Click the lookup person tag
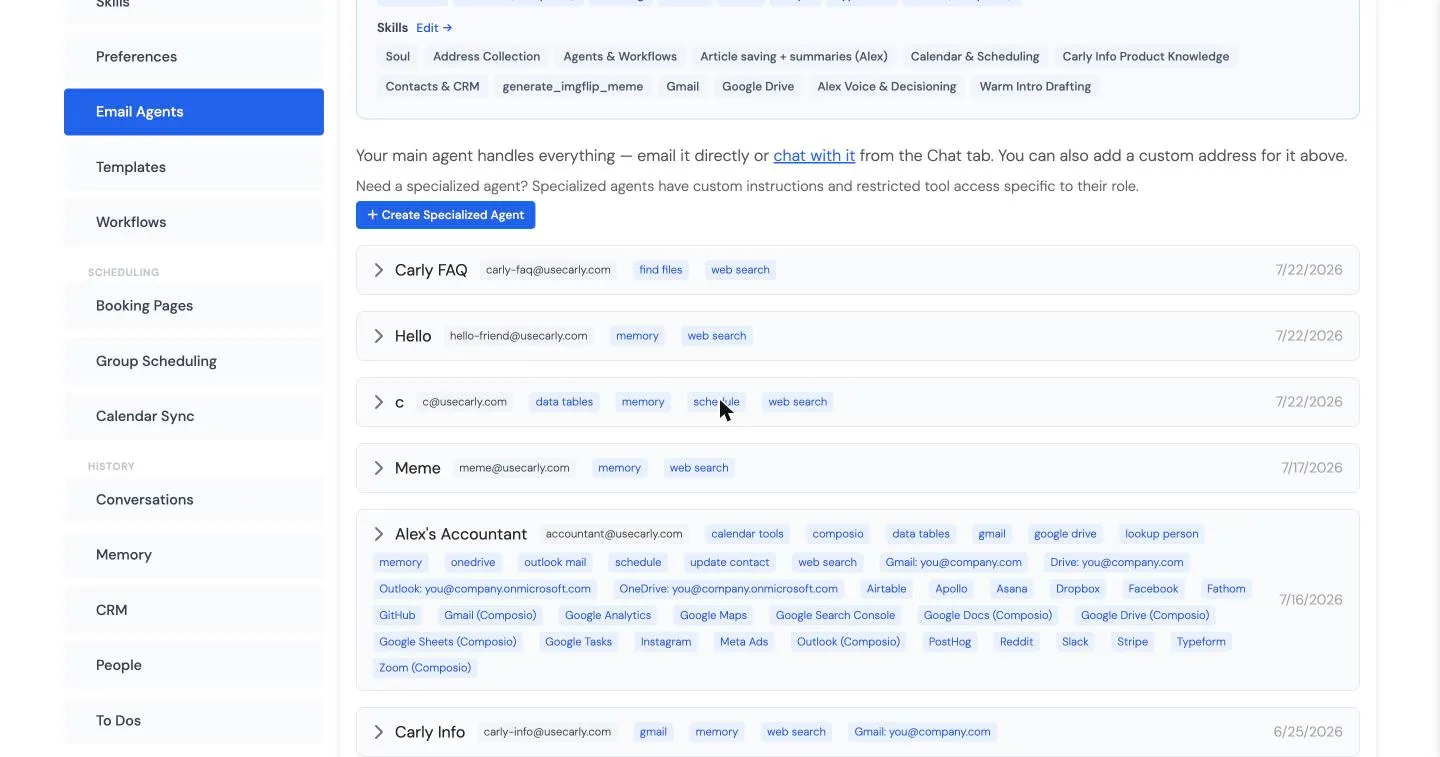 click(1161, 534)
